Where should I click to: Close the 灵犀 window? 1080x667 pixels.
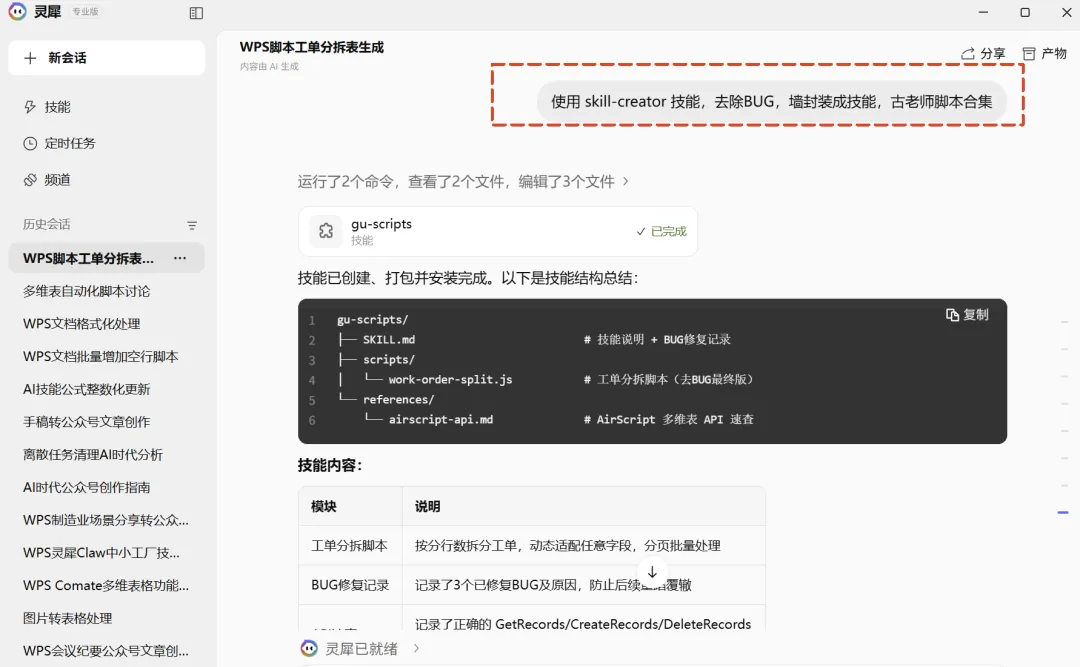pyautogui.click(x=1066, y=12)
